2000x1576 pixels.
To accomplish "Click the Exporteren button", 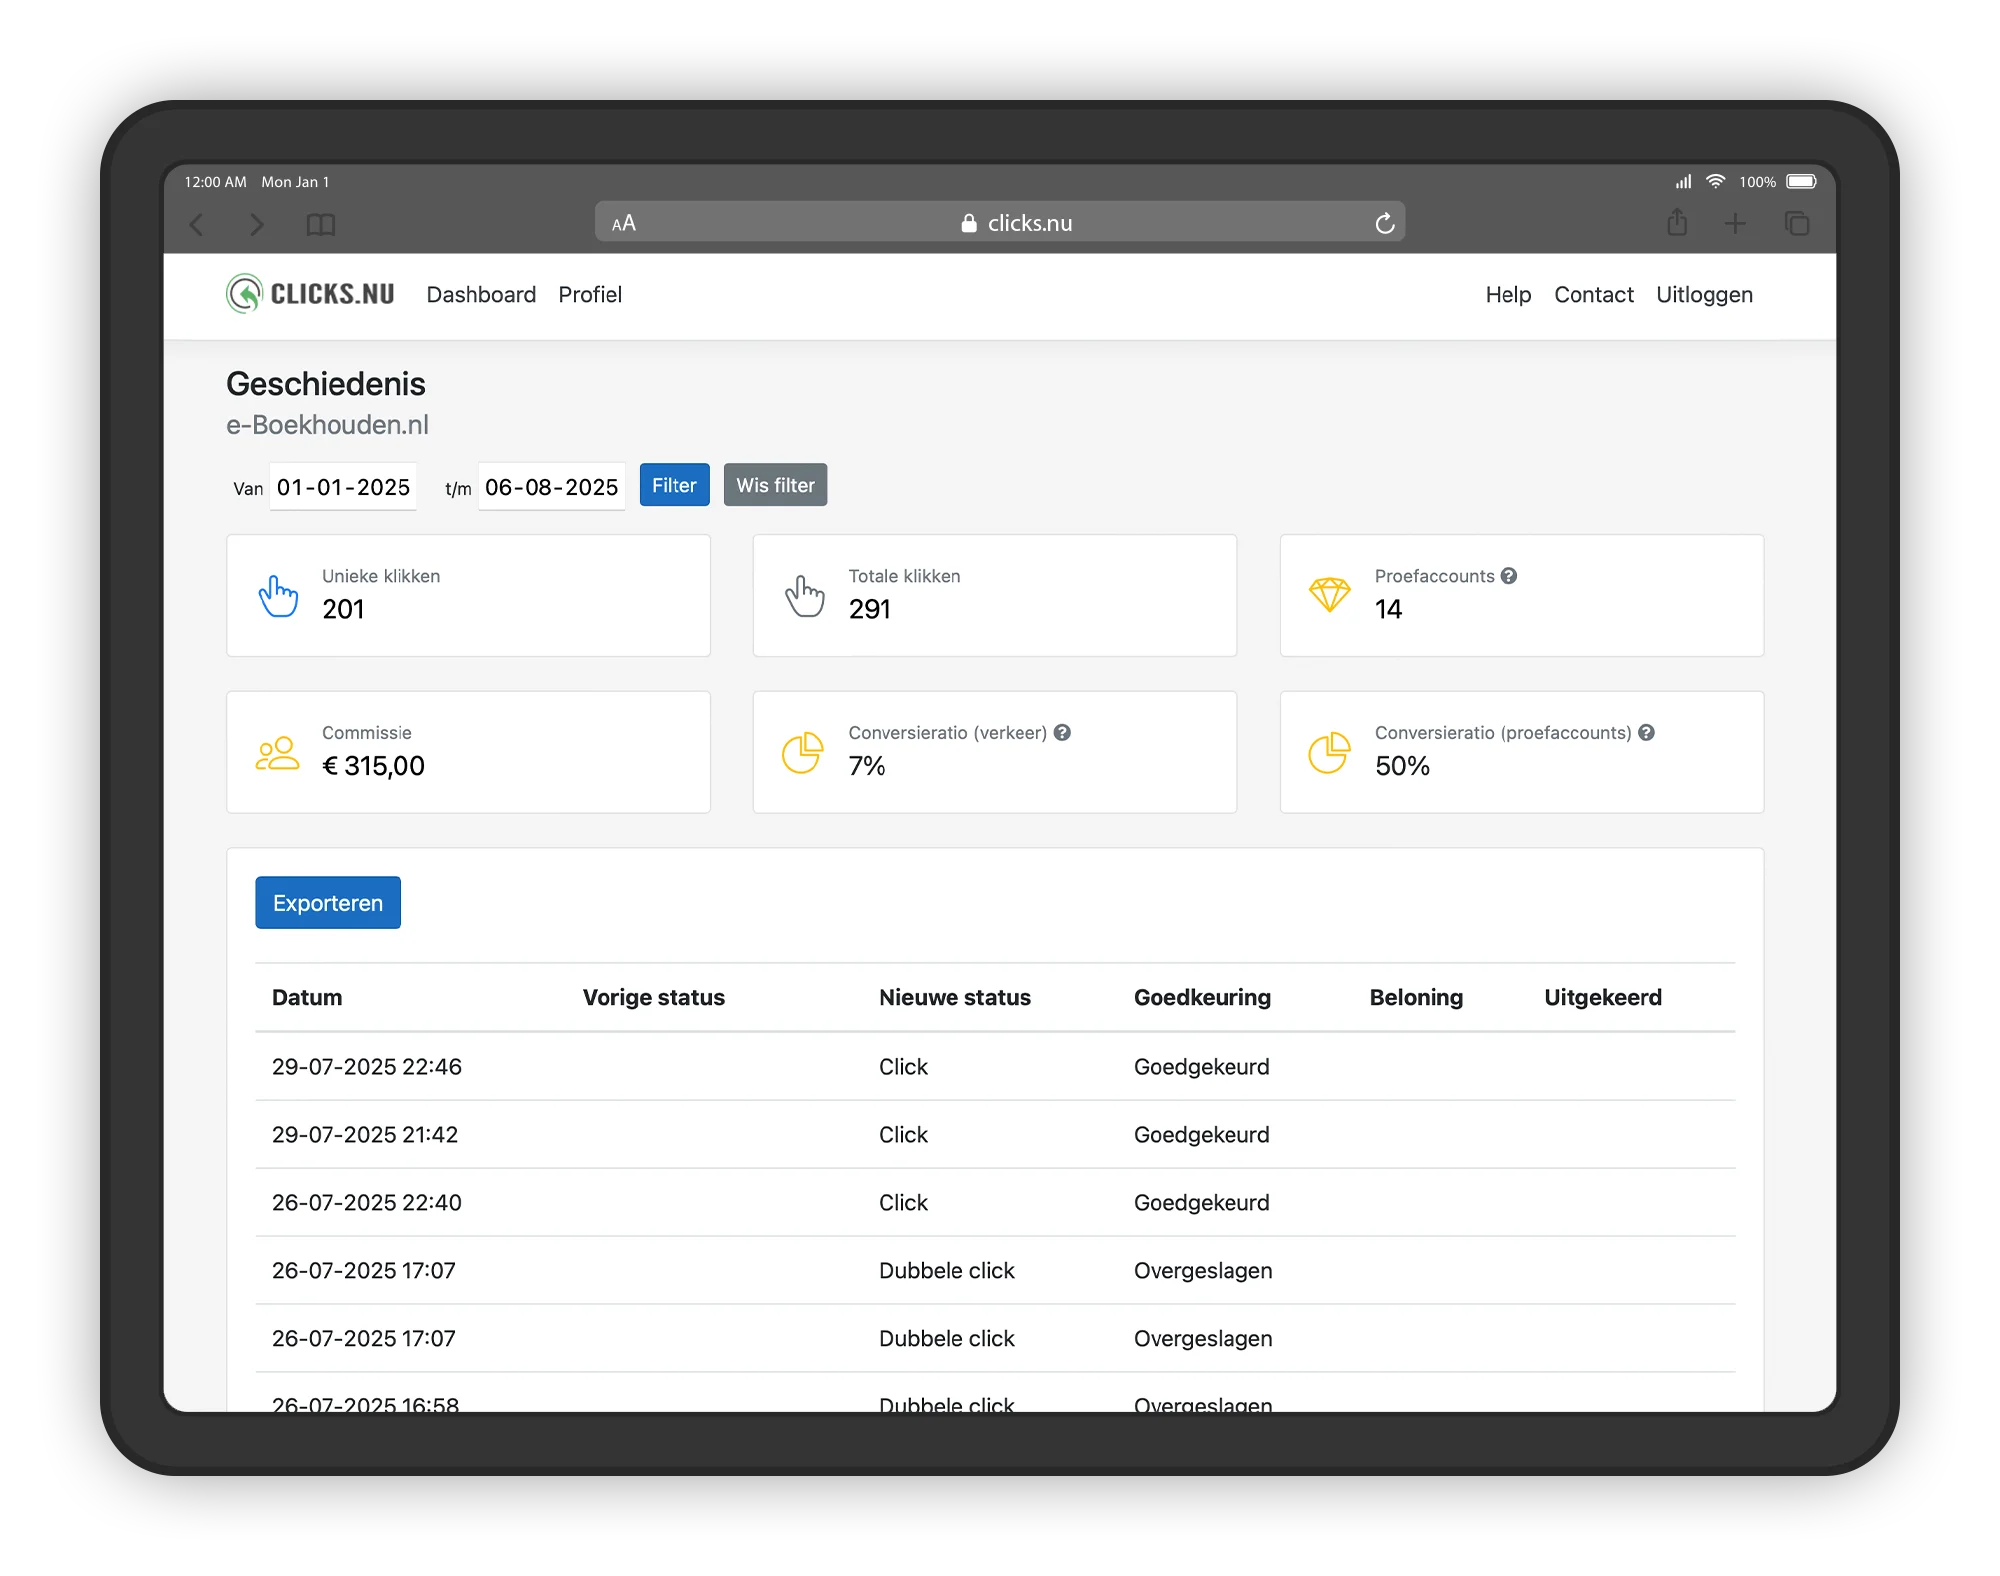I will click(x=328, y=903).
